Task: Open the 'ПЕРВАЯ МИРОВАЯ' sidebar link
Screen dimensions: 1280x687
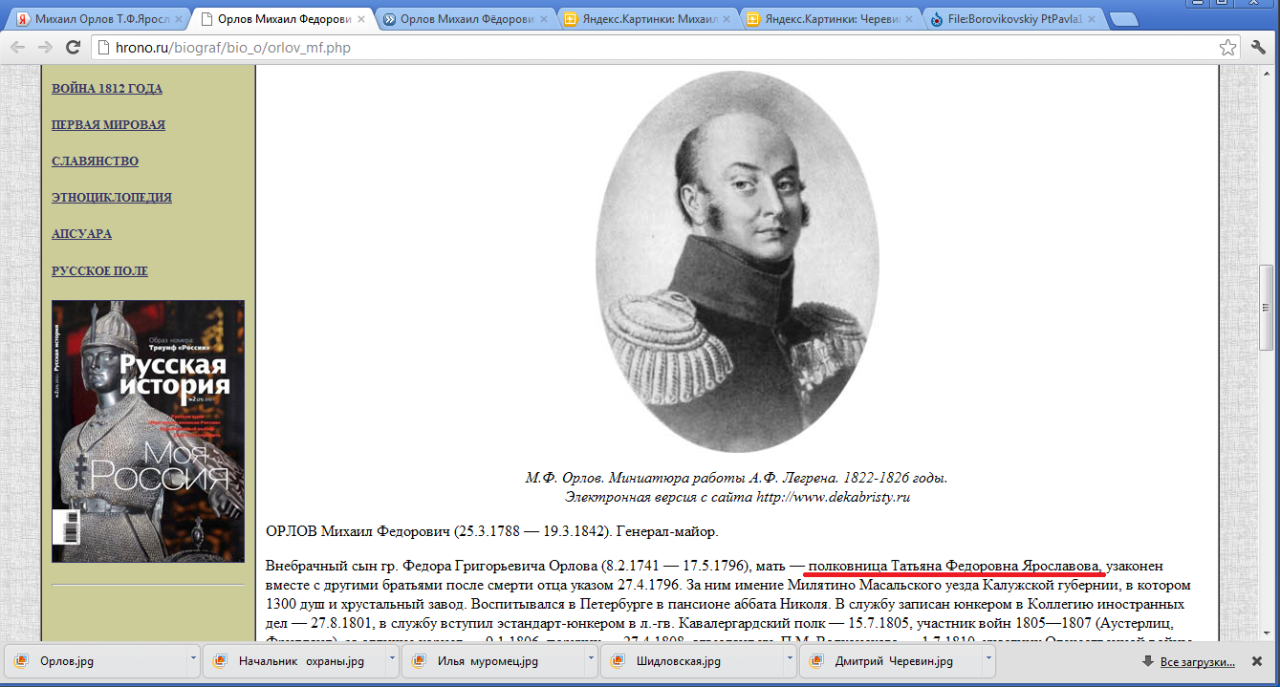Action: [108, 125]
